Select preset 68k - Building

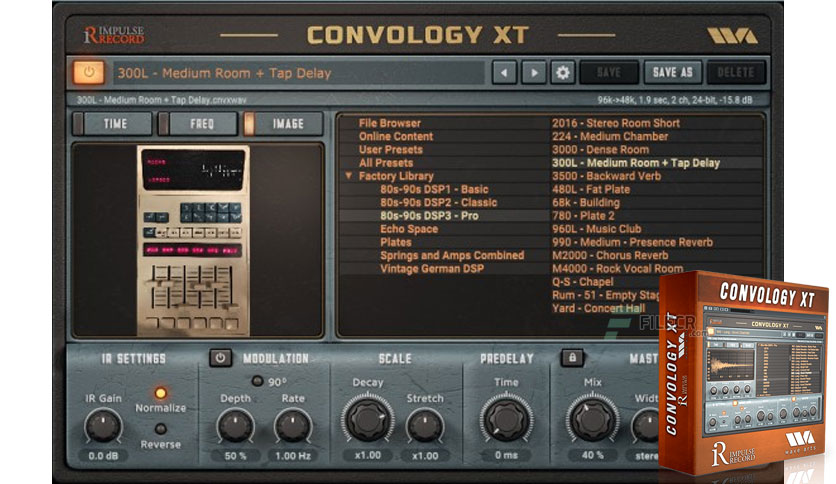(586, 203)
